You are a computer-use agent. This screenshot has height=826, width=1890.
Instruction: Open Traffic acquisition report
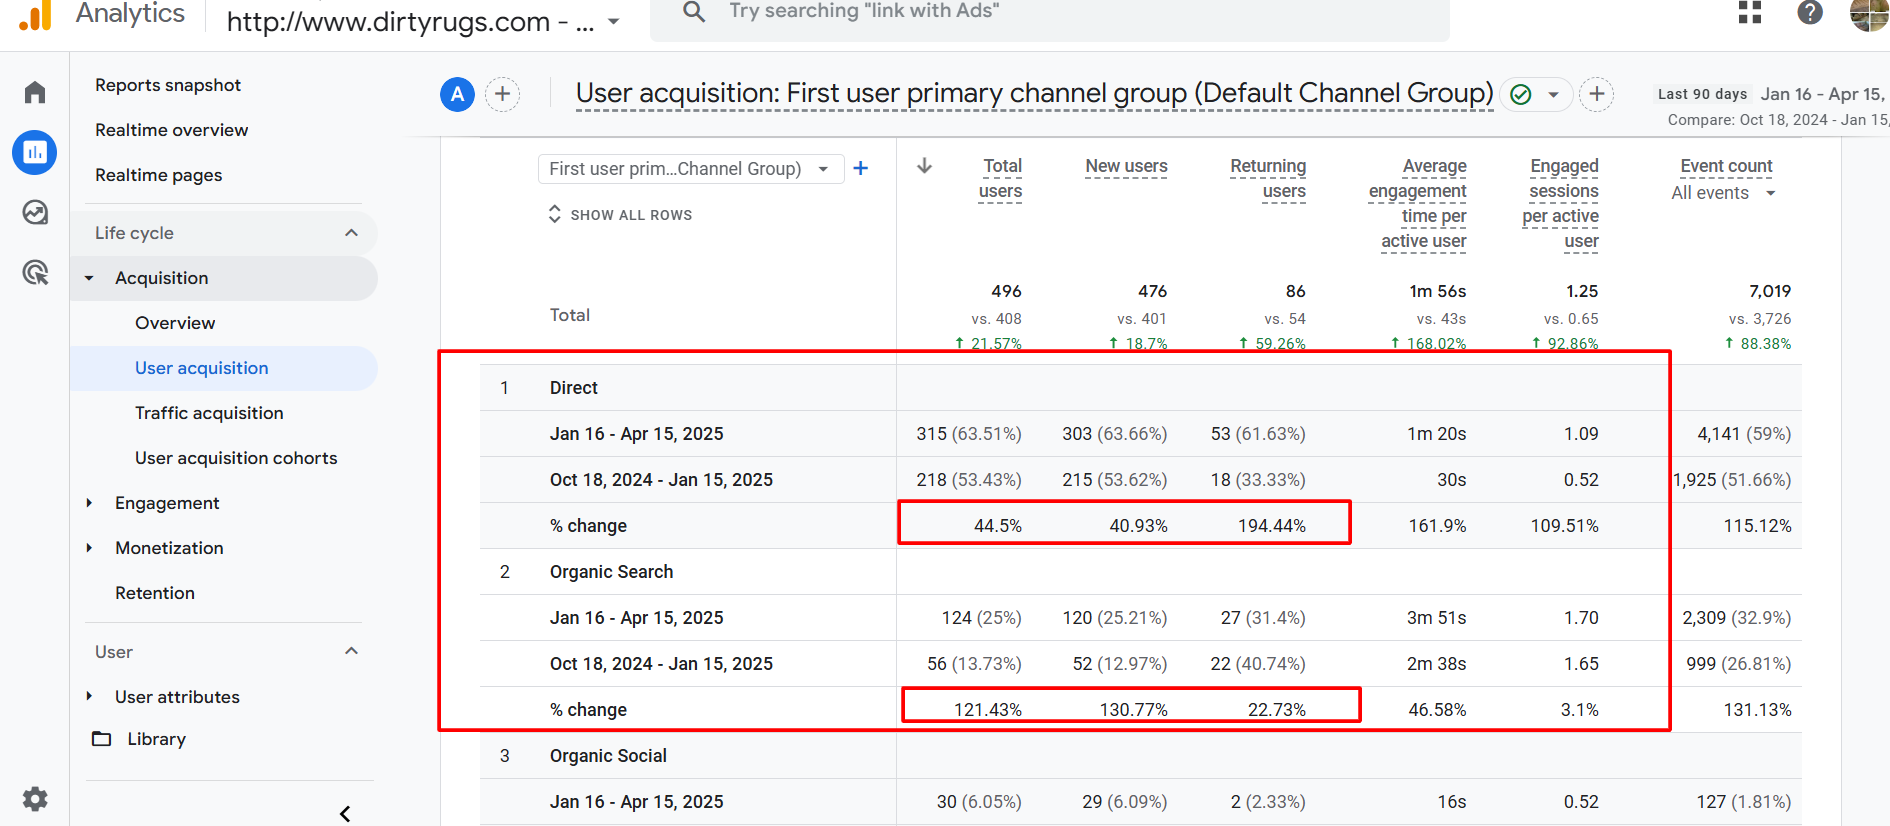(209, 413)
